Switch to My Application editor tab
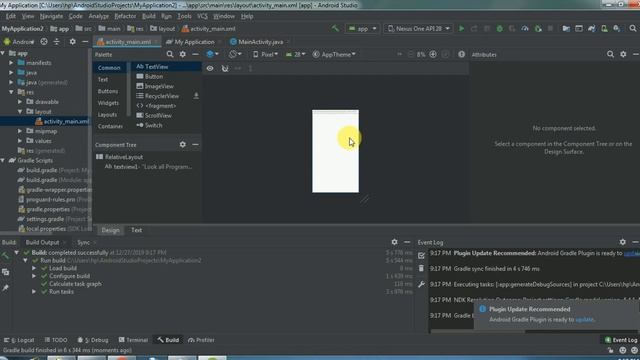The height and width of the screenshot is (360, 640). (x=194, y=42)
